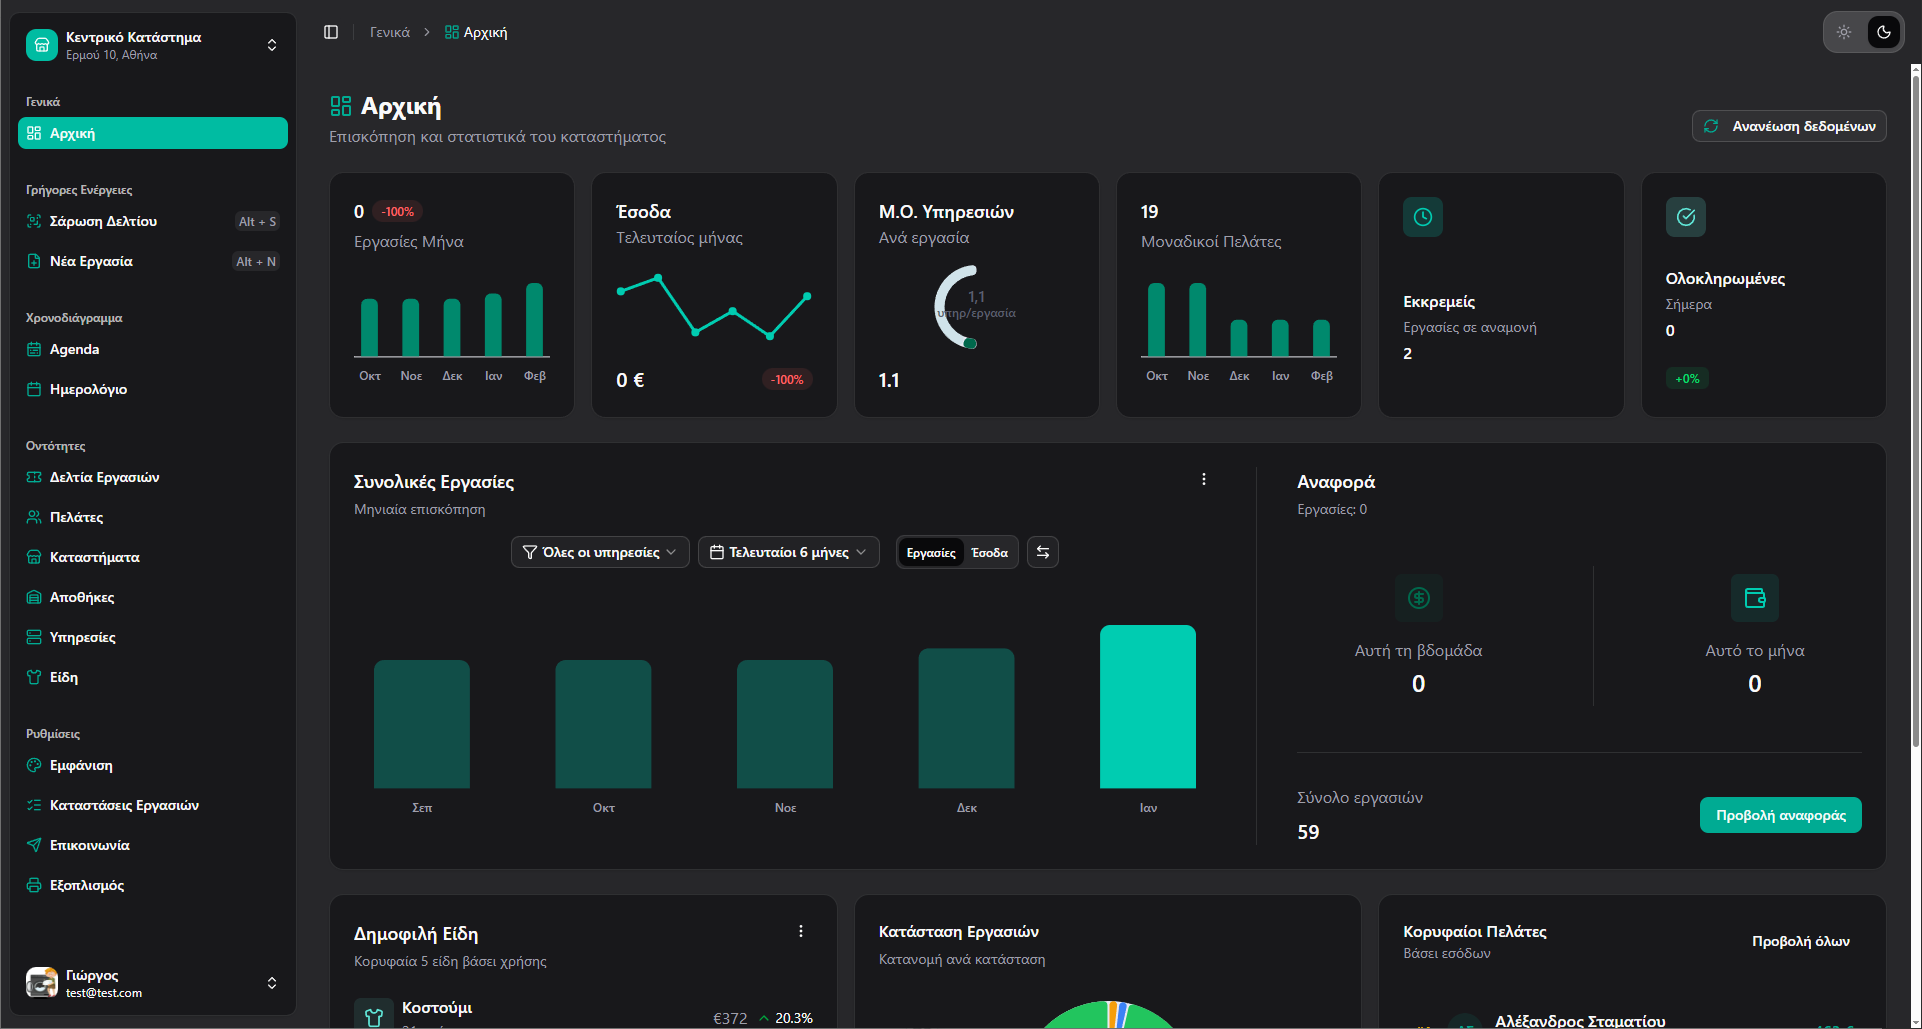
Task: Click the Σύνολο εργασιών value 59
Action: (x=1308, y=832)
